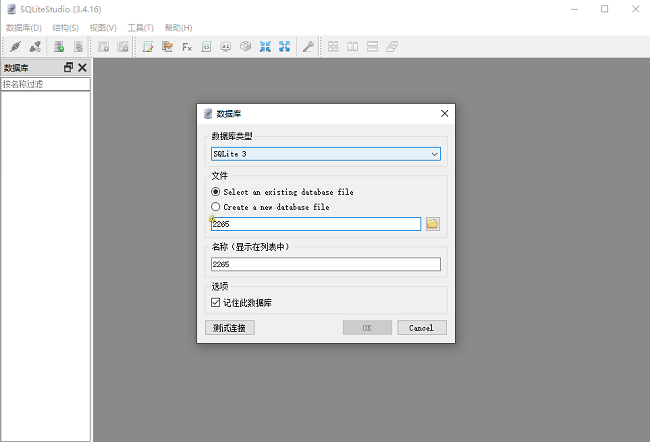Browse for database file with folder icon
Viewport: 650px width, 442px height.
point(432,224)
